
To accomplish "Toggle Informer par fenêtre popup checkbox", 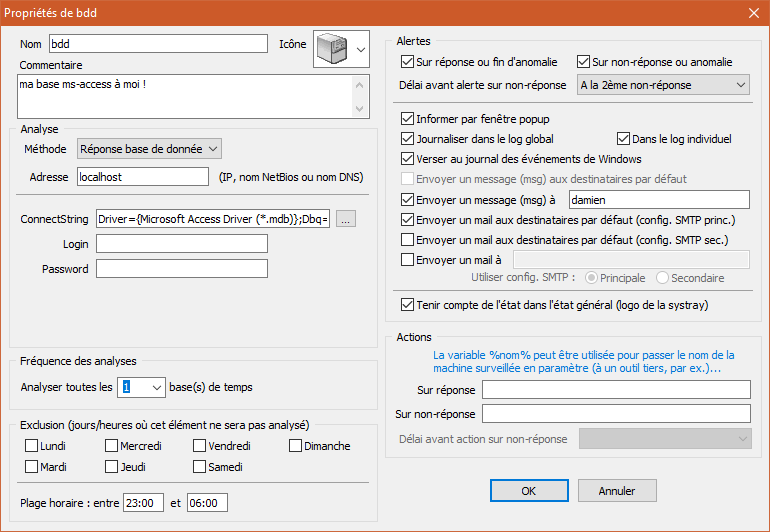I will pyautogui.click(x=407, y=118).
